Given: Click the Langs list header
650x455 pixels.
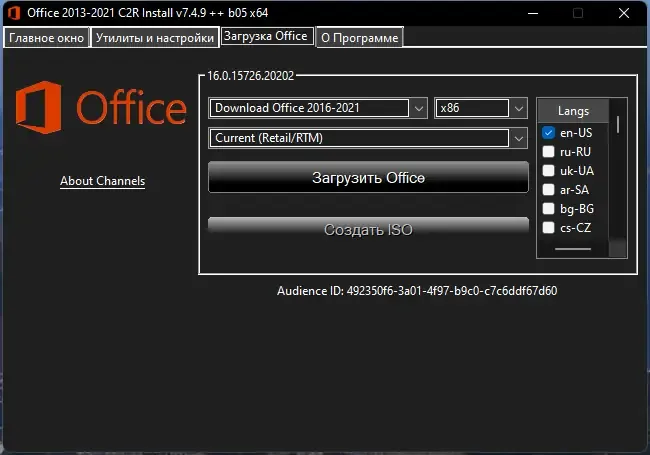Looking at the screenshot, I should pyautogui.click(x=573, y=111).
